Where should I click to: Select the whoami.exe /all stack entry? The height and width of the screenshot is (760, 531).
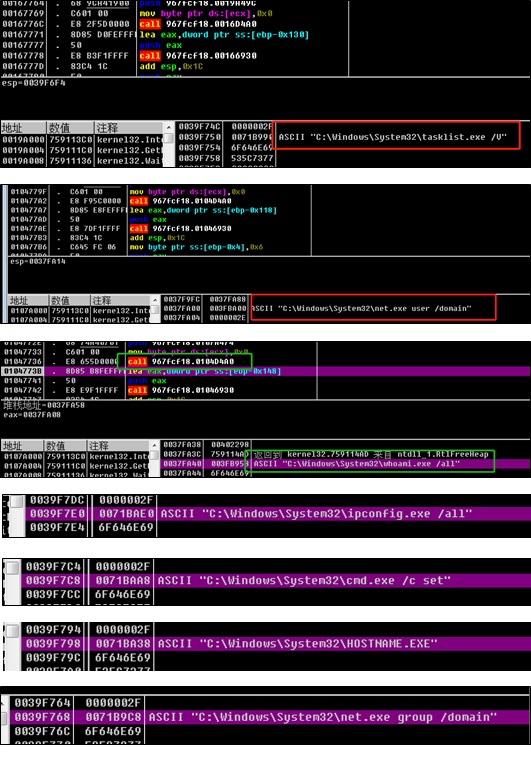click(357, 464)
